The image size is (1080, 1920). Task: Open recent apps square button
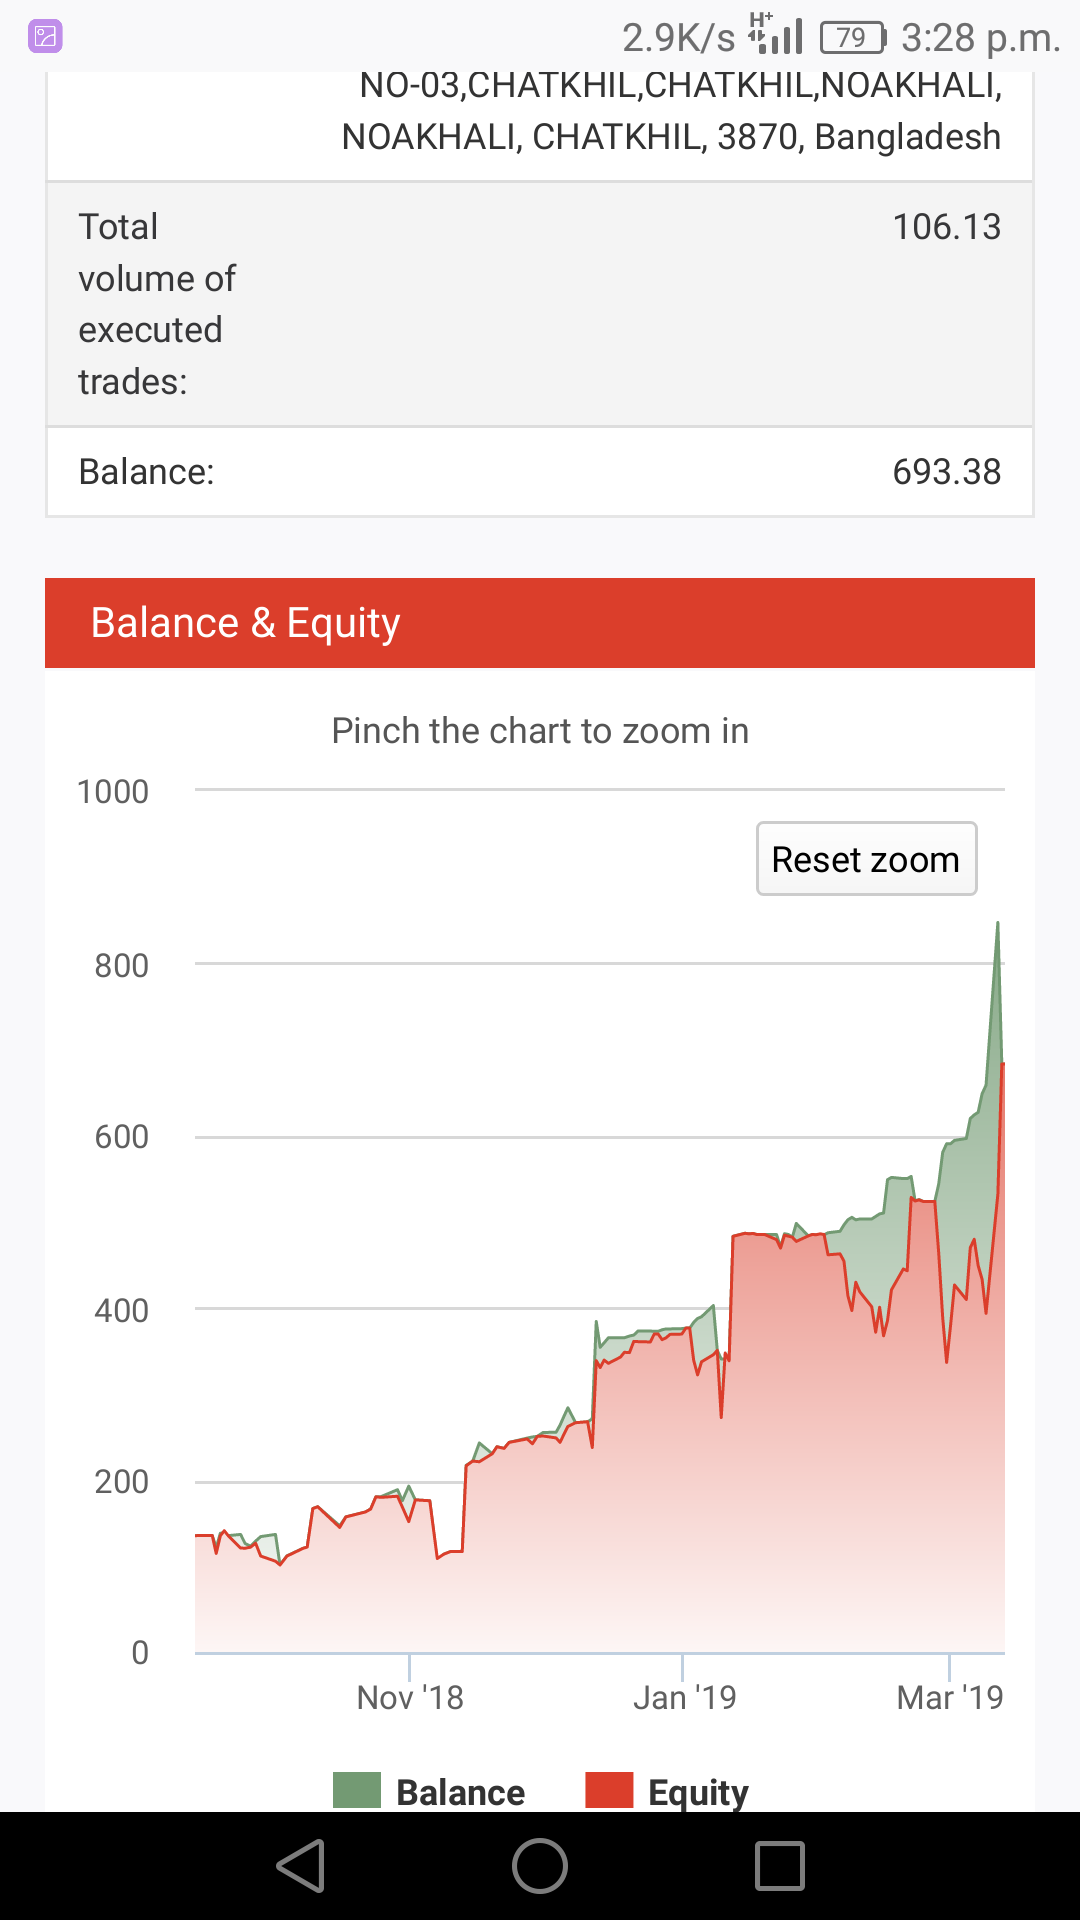tap(780, 1866)
